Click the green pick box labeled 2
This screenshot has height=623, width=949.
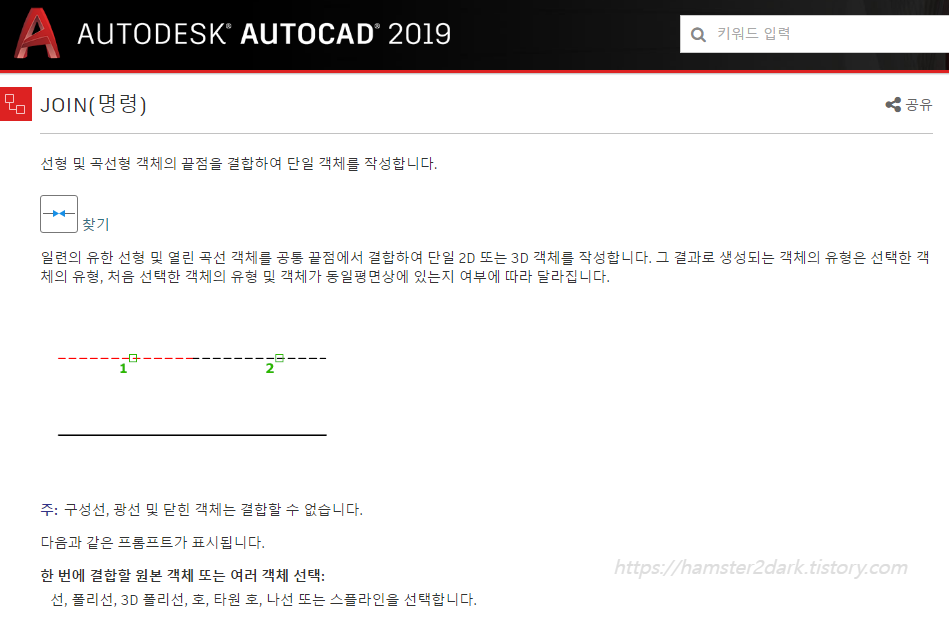[x=279, y=358]
